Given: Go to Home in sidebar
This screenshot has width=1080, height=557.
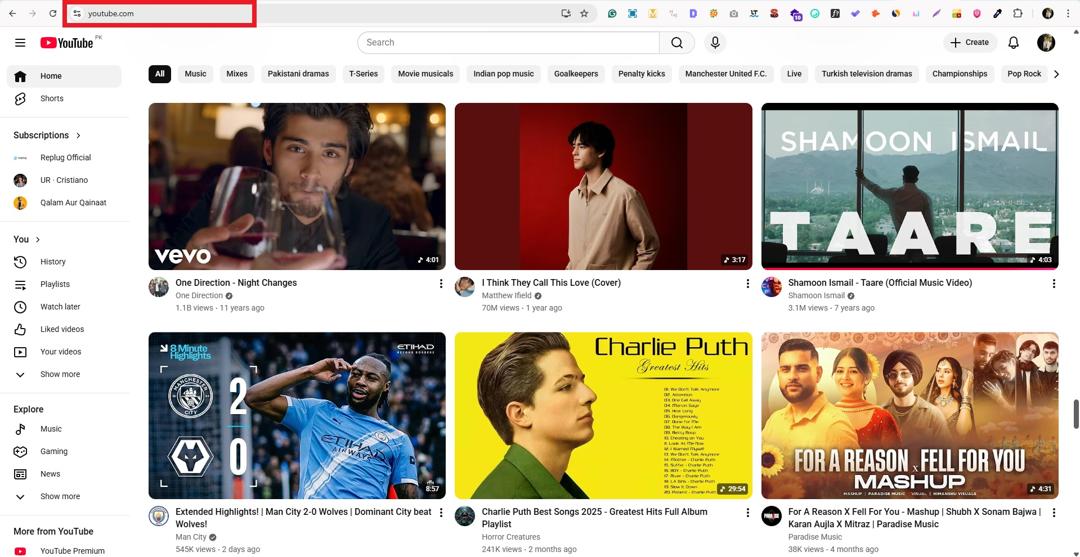Looking at the screenshot, I should tap(64, 76).
